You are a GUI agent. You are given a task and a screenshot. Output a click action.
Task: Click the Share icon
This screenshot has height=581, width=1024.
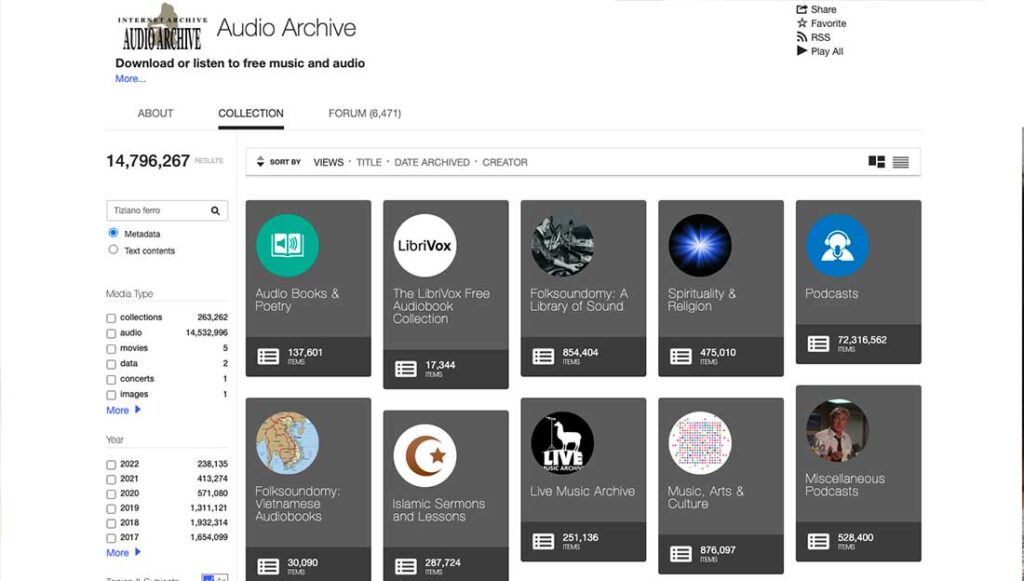click(x=802, y=9)
